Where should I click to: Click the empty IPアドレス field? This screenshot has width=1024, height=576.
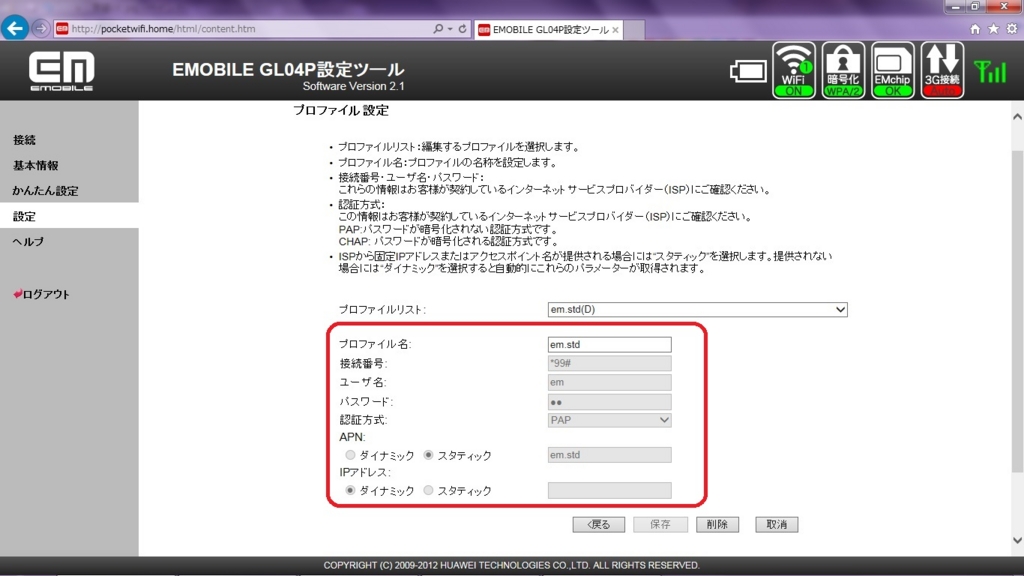click(609, 490)
